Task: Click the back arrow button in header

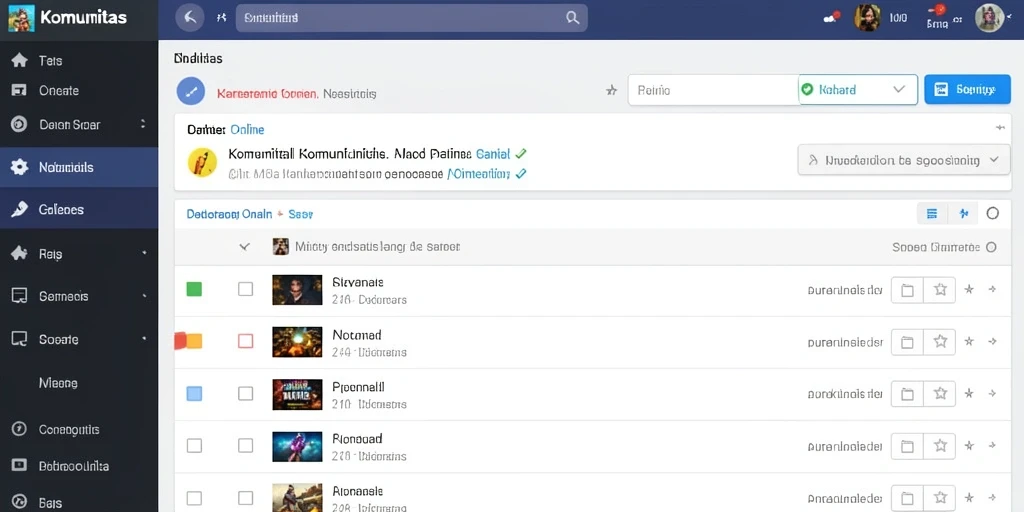Action: (x=190, y=18)
